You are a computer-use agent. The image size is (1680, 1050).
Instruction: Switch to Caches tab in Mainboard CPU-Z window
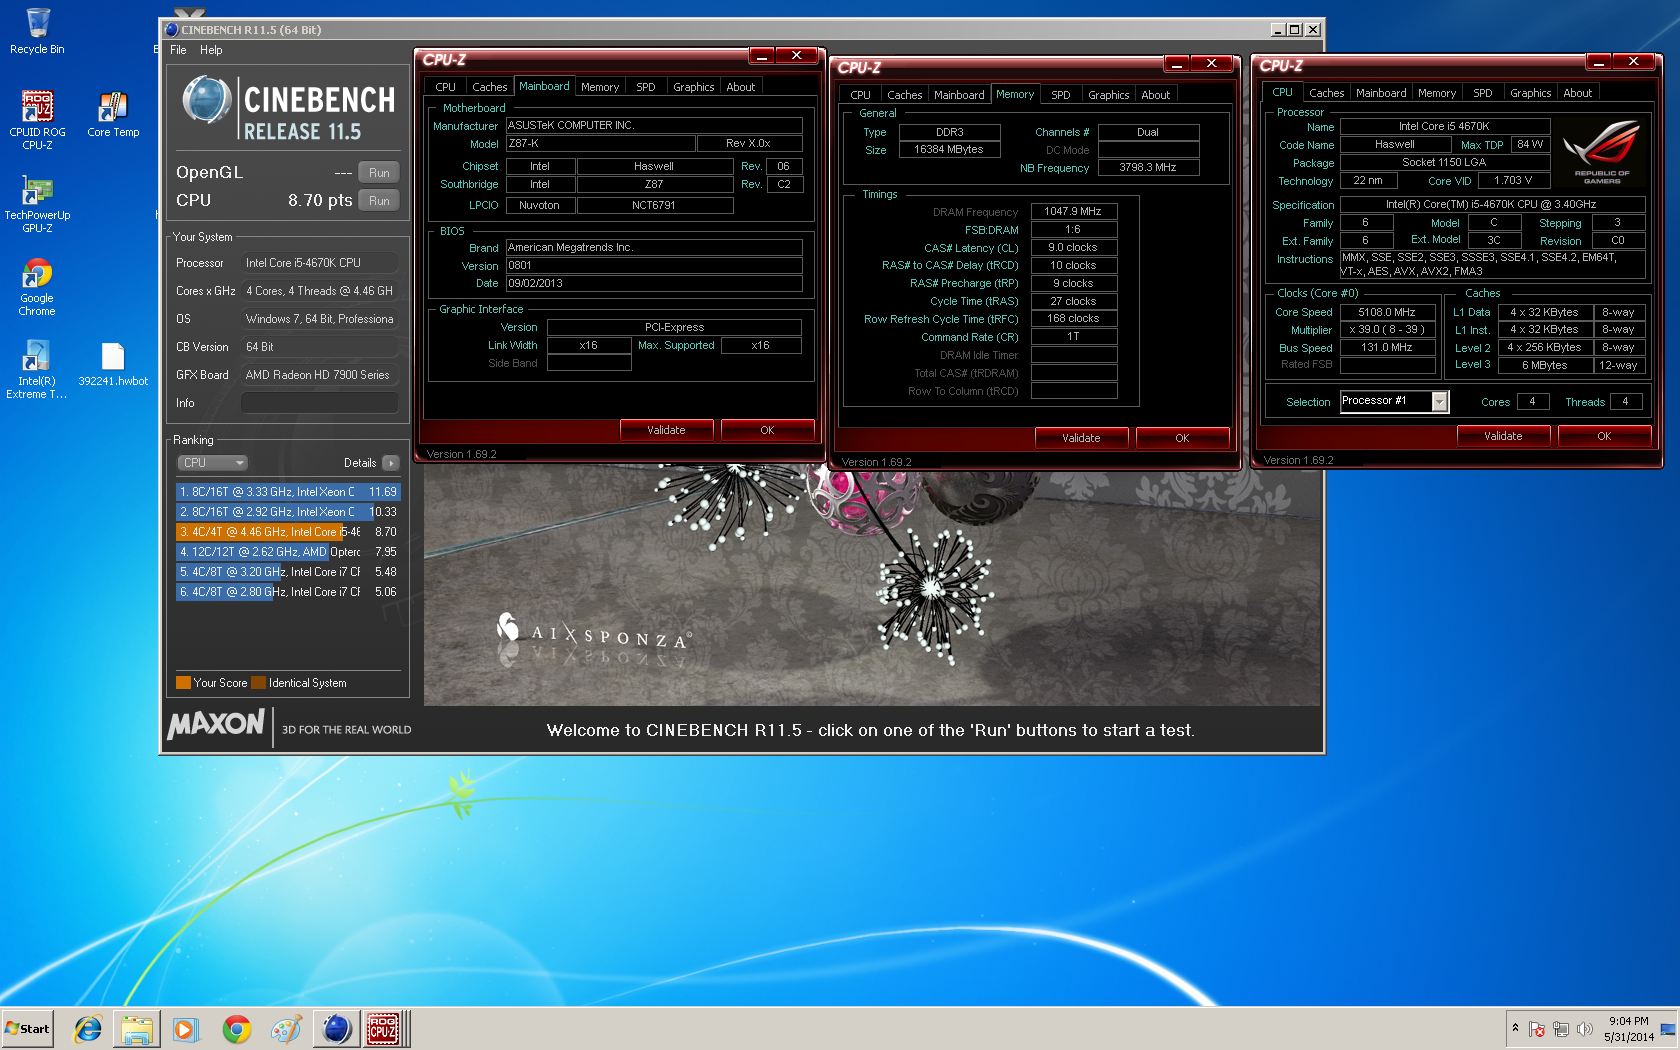489,87
